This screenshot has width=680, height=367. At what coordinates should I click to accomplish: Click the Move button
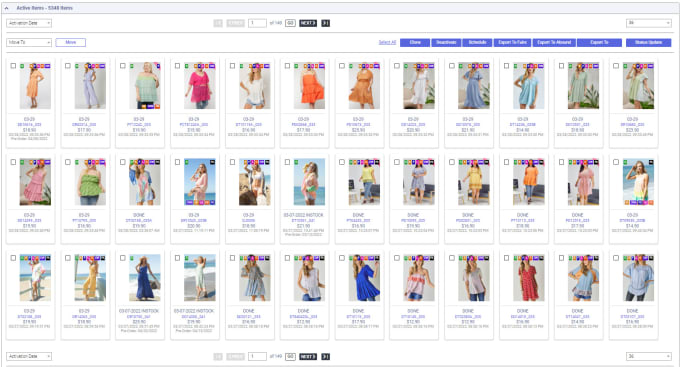(70, 42)
